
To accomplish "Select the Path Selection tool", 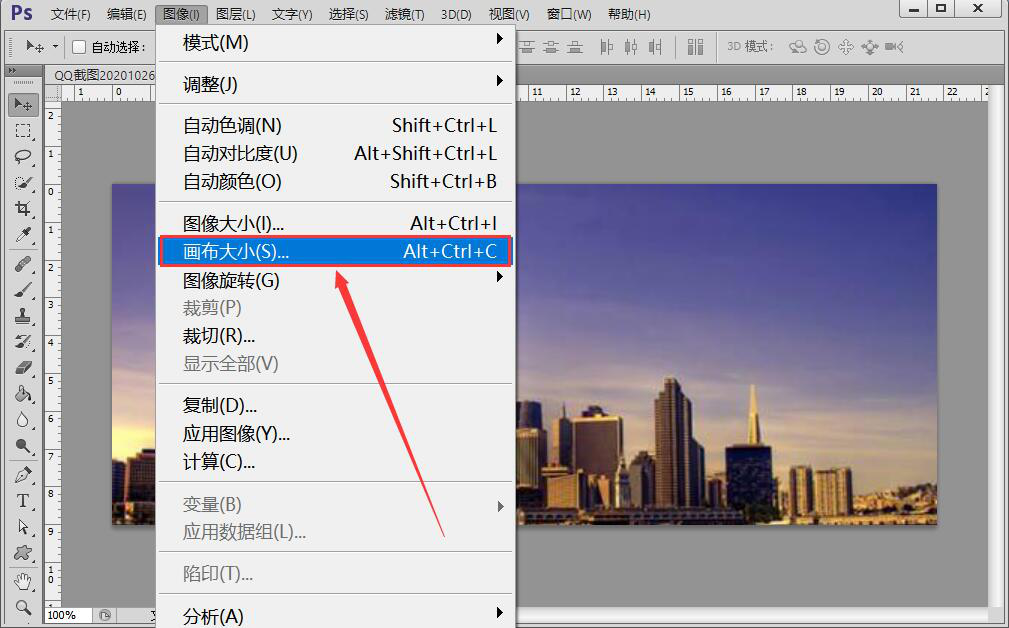I will pyautogui.click(x=23, y=526).
